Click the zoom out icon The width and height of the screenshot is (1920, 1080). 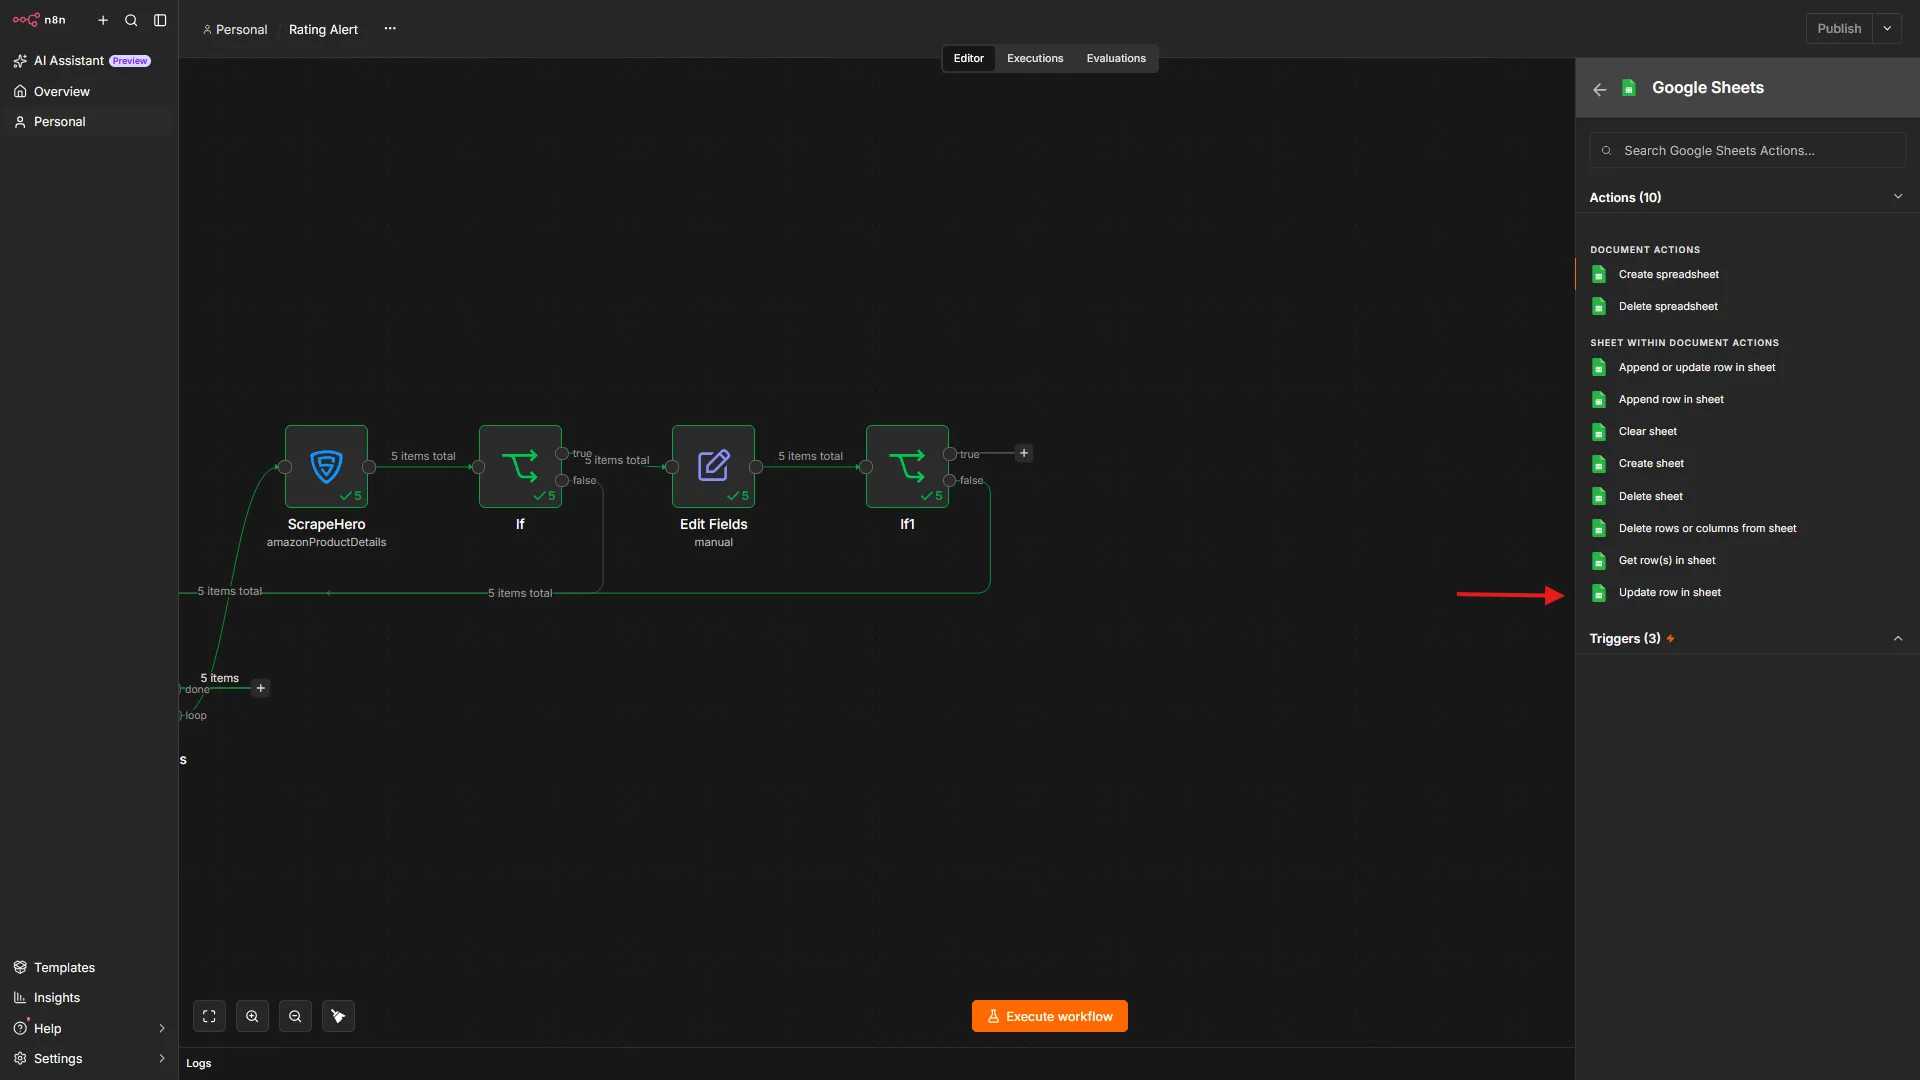click(295, 1016)
